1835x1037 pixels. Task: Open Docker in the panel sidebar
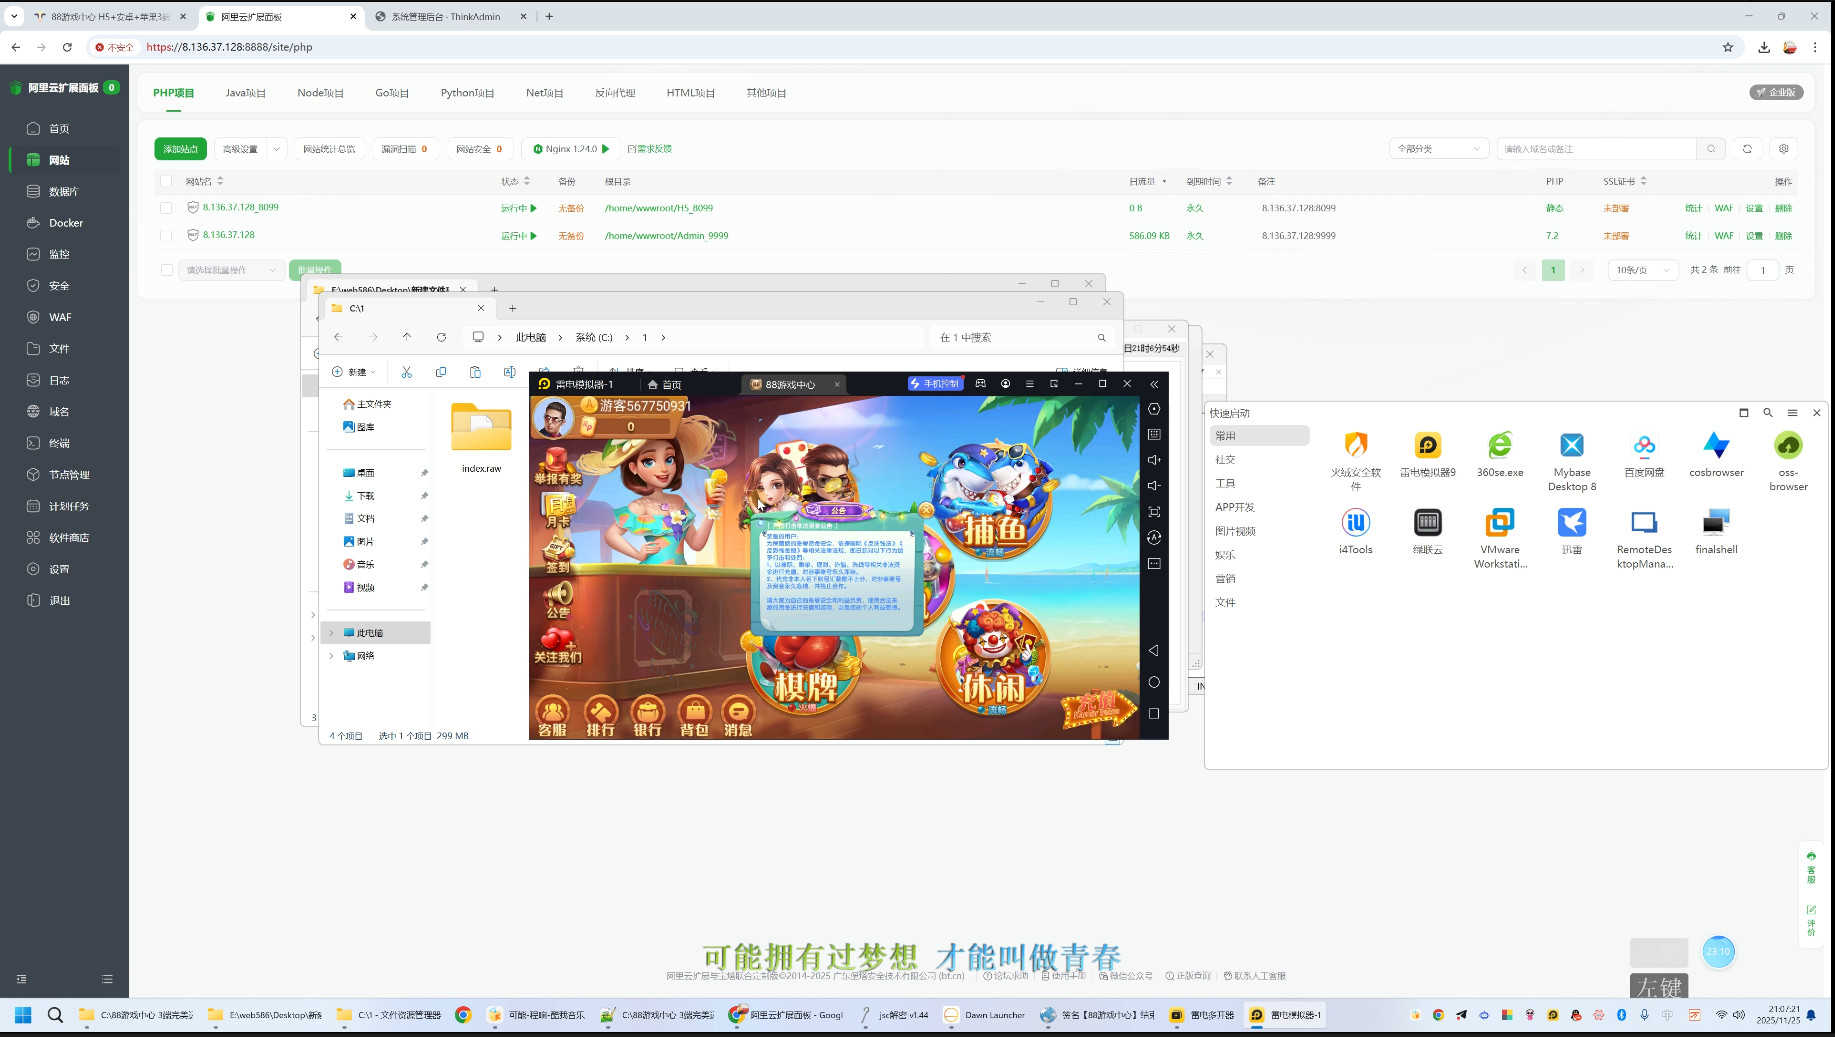[x=65, y=223]
